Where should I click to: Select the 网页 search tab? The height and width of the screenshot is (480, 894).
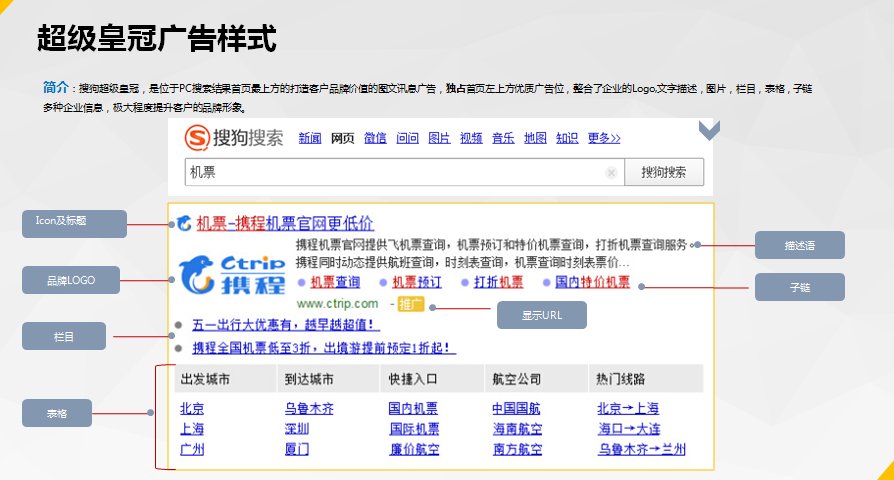(343, 138)
